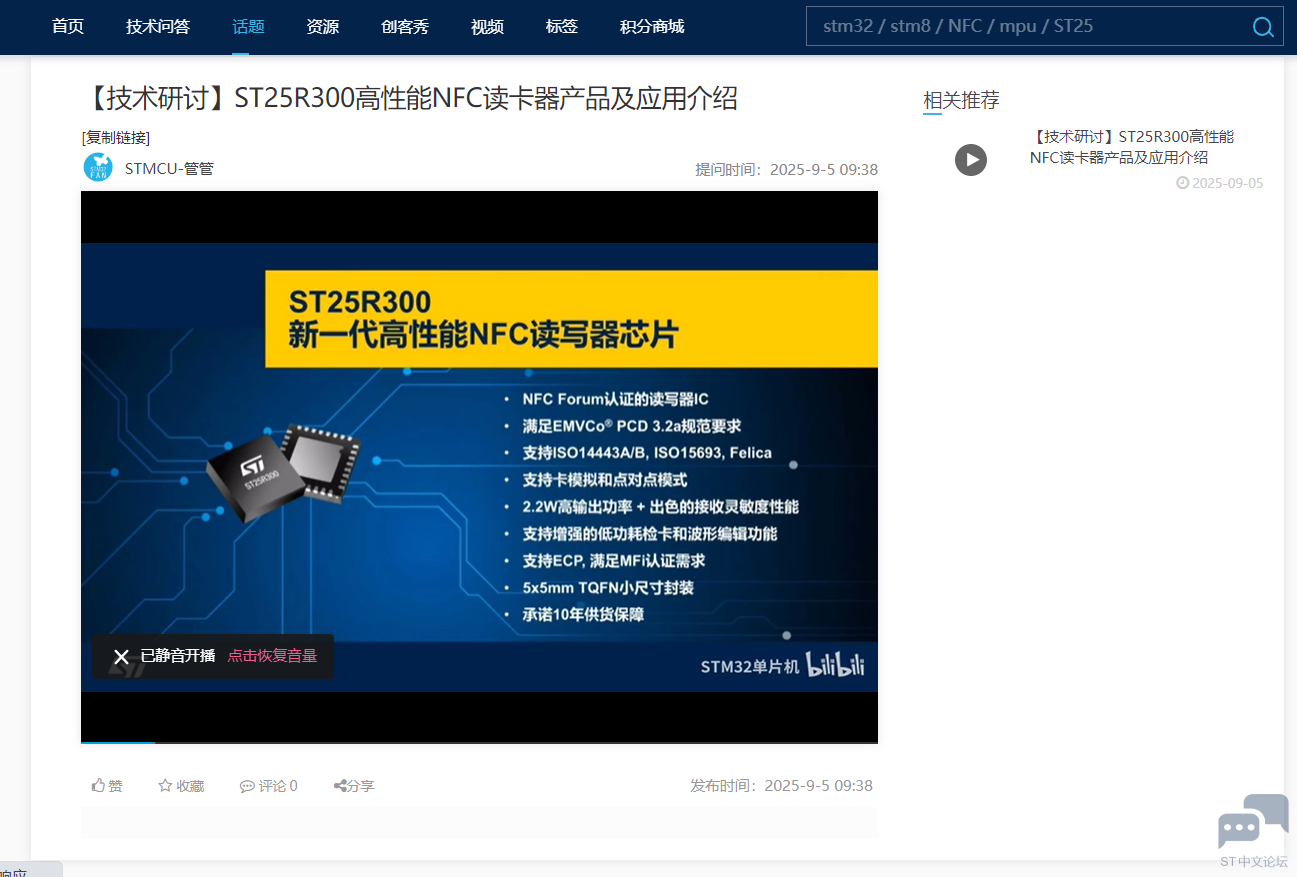Image resolution: width=1297 pixels, height=877 pixels.
Task: Like the post with 赞
Action: click(107, 786)
